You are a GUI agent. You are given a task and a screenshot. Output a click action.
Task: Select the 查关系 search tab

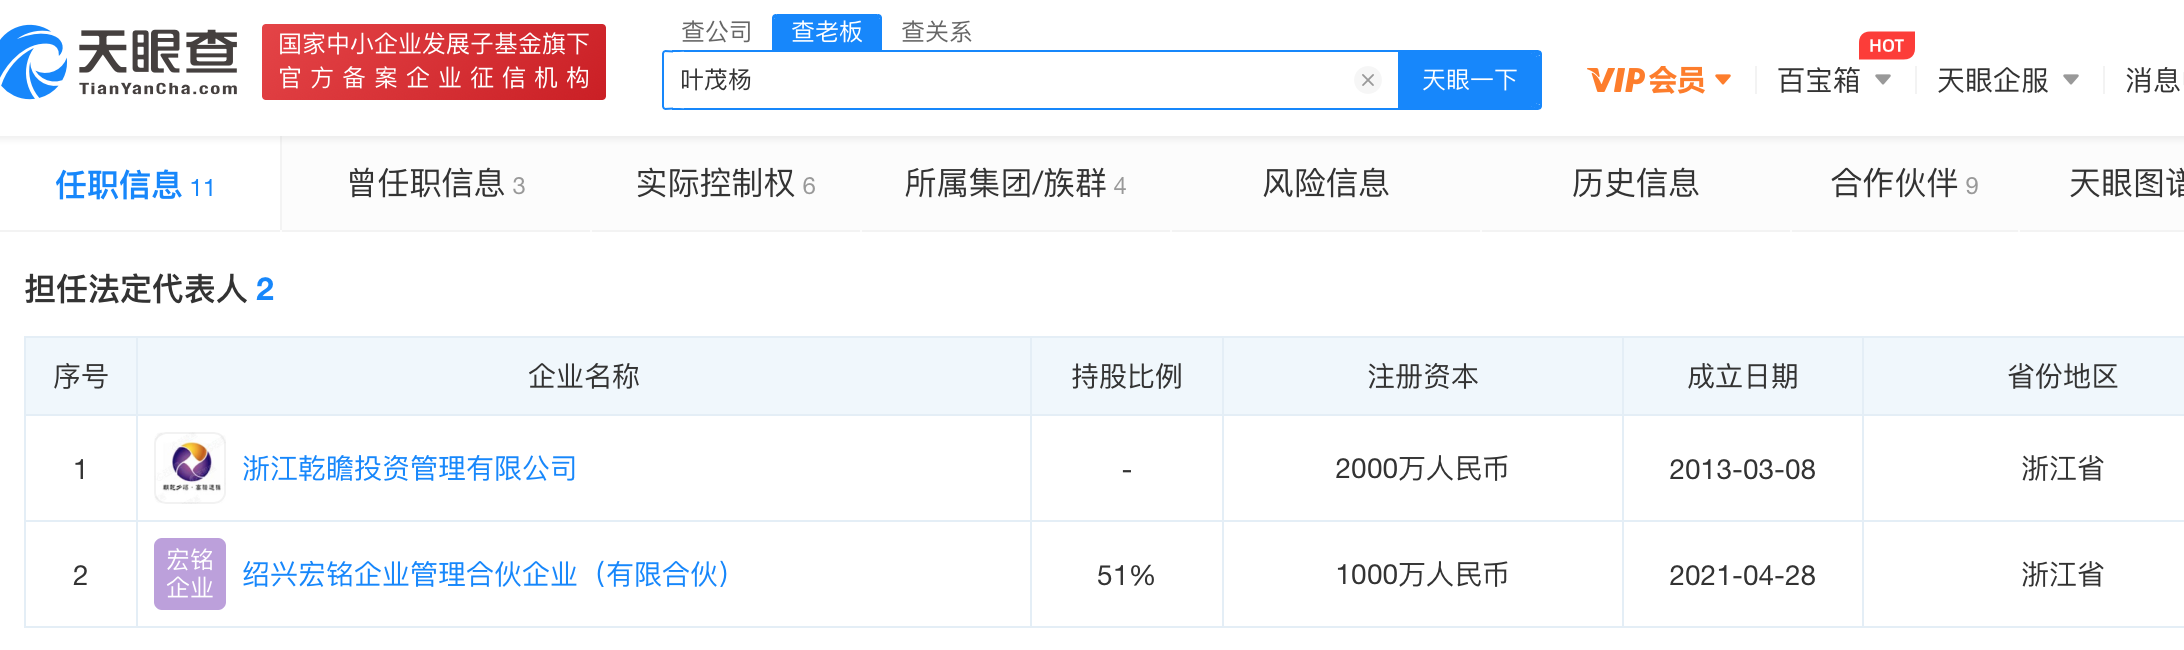coord(936,32)
